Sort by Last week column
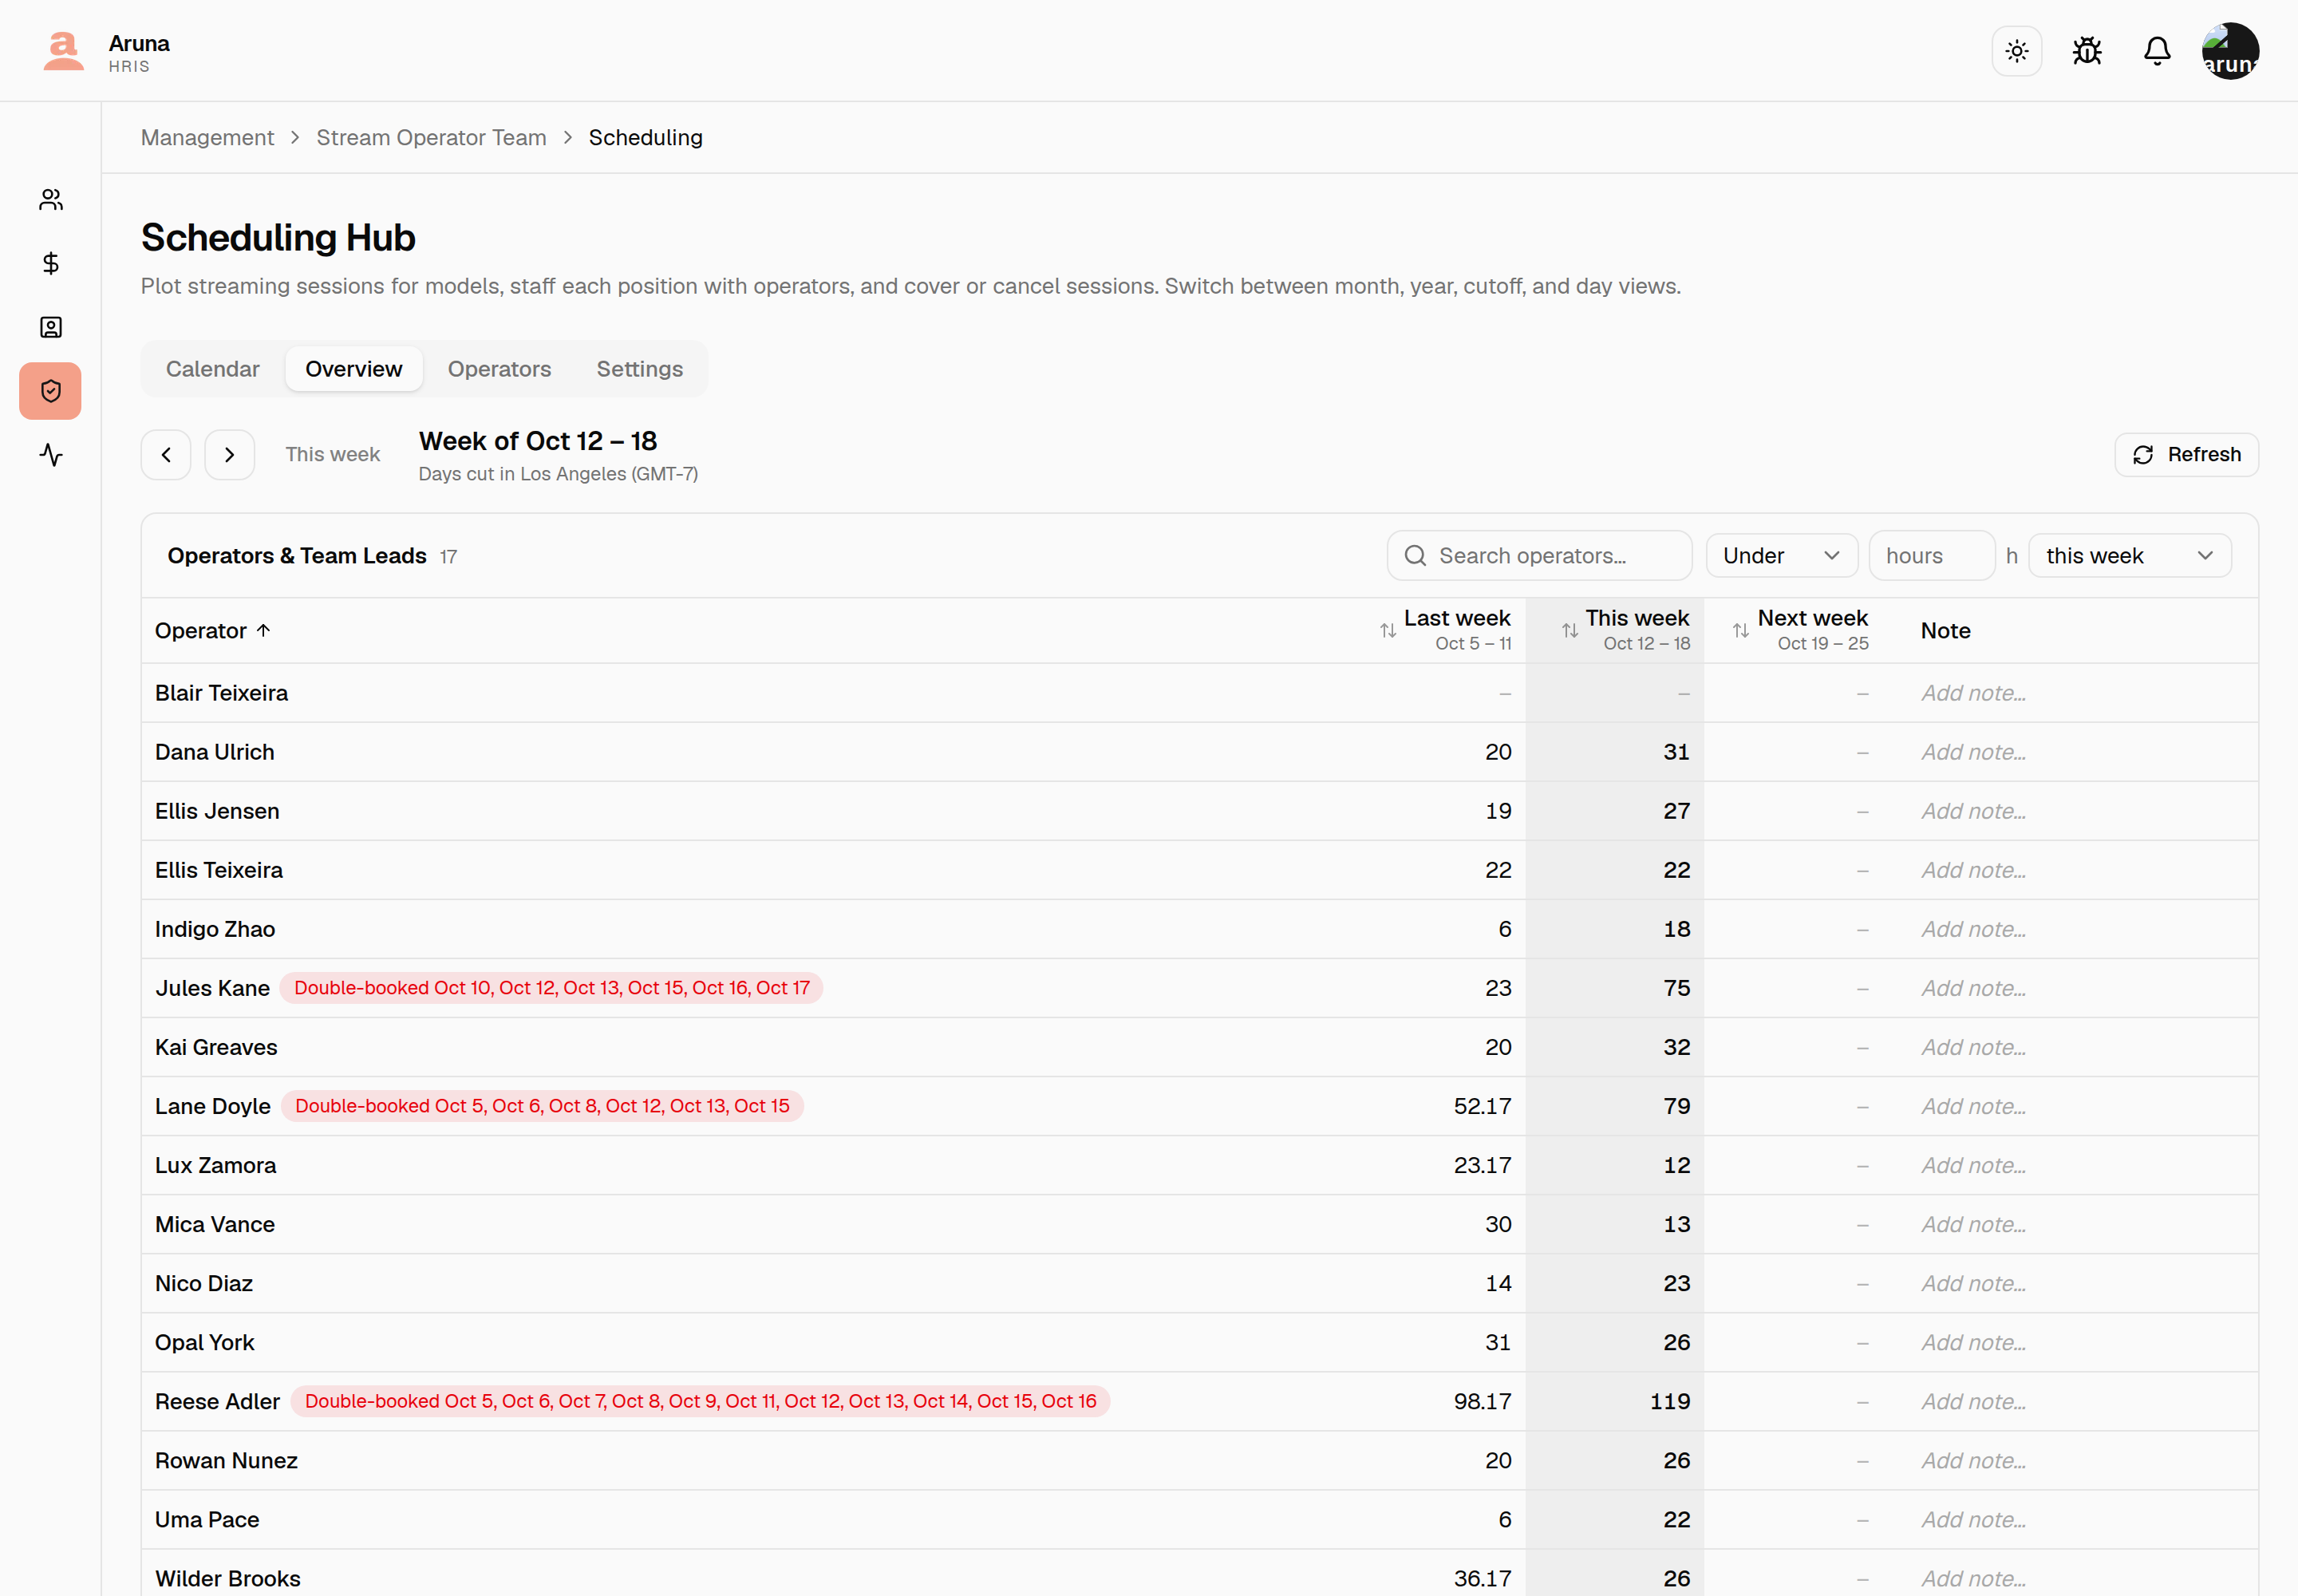Image resolution: width=2298 pixels, height=1596 pixels. 1444,630
